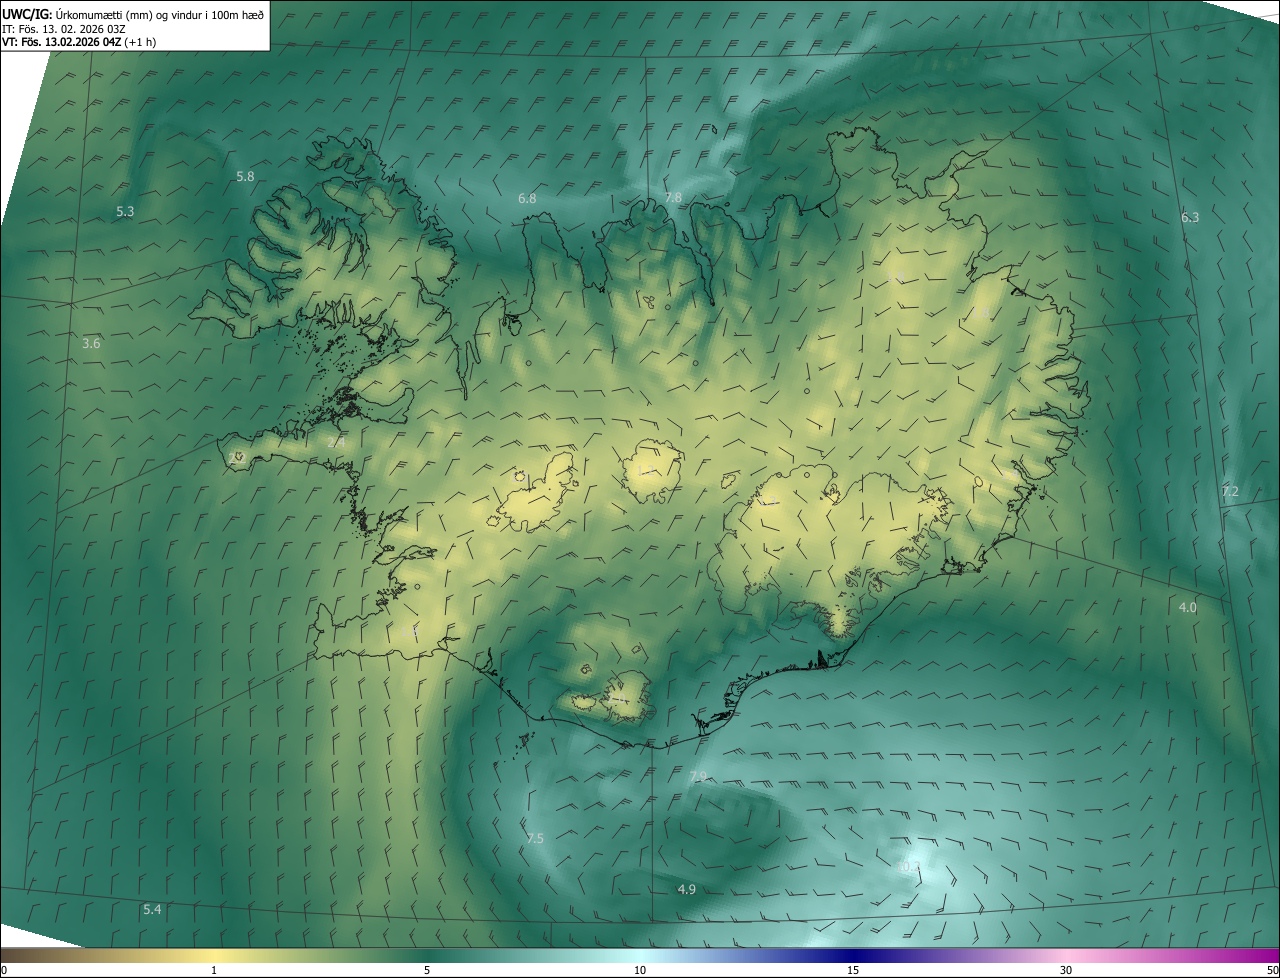Image resolution: width=1280 pixels, height=978 pixels.
Task: Click the colour scale tick label 5
Action: (427, 970)
